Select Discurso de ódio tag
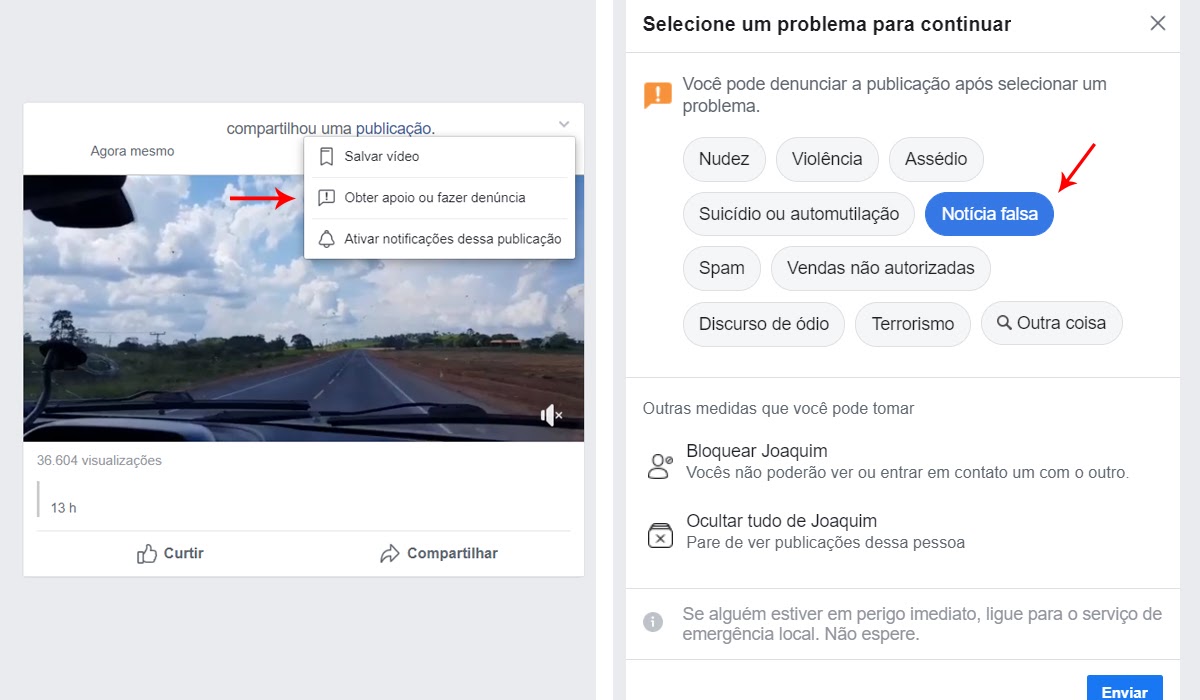1200x700 pixels. point(764,324)
